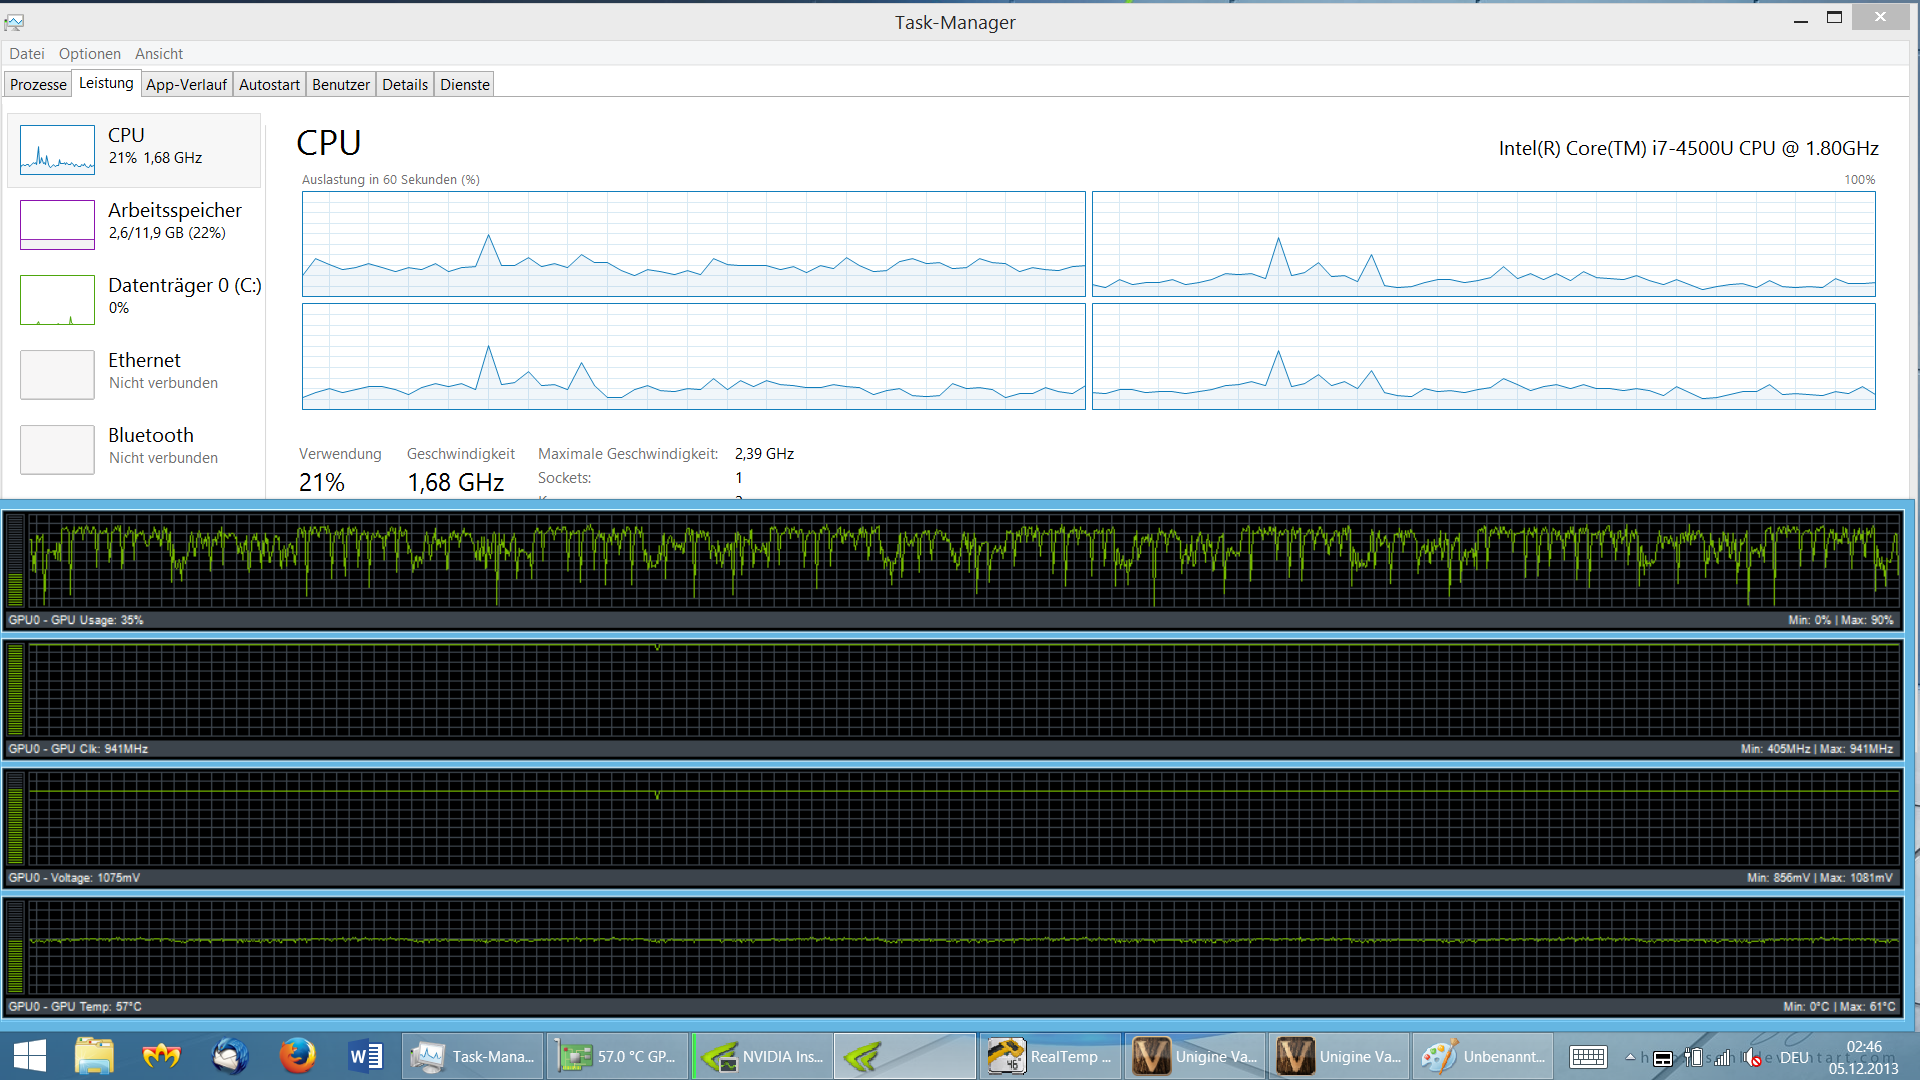Open the Autostart tab

pyautogui.click(x=269, y=85)
